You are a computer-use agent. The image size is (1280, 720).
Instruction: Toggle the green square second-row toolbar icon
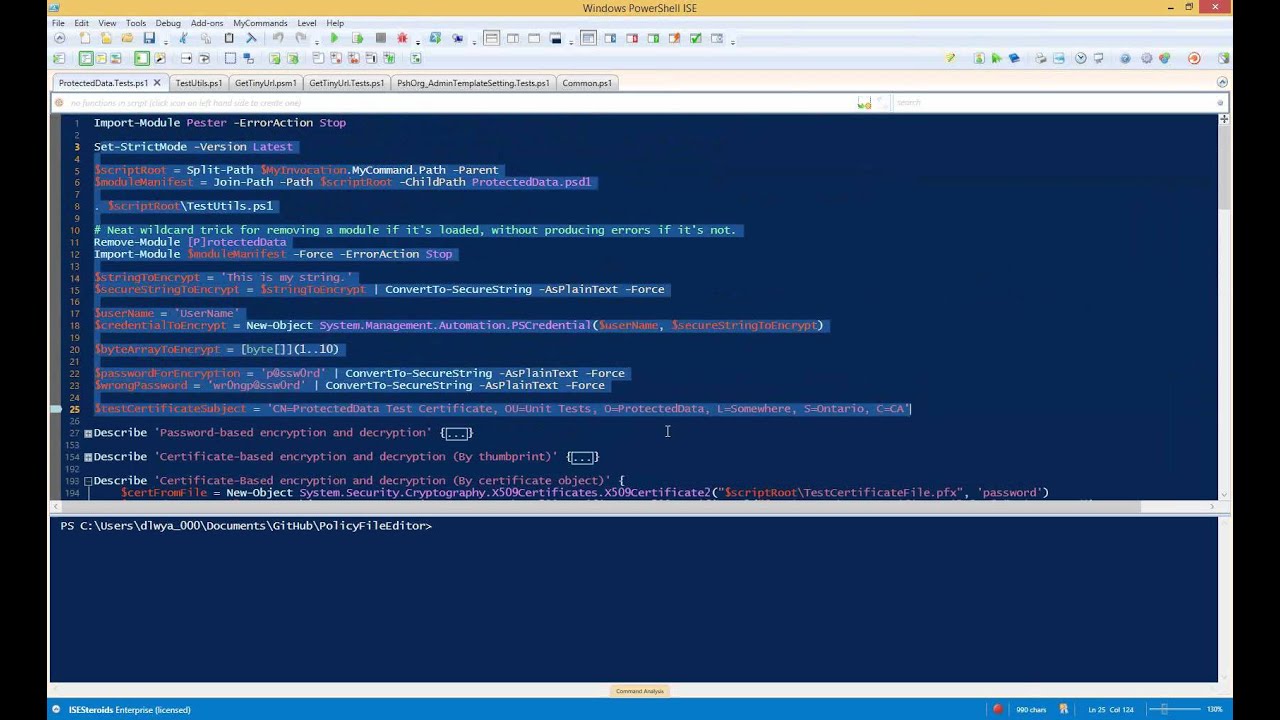(142, 58)
